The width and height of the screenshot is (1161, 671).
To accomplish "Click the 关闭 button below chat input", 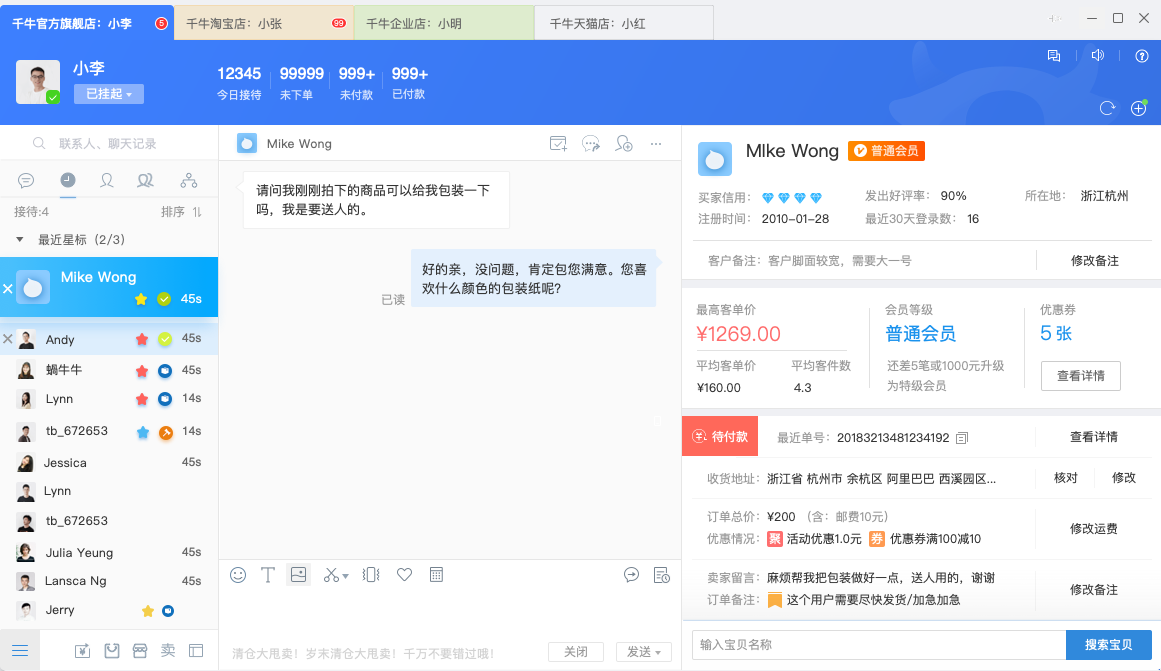I will [576, 652].
